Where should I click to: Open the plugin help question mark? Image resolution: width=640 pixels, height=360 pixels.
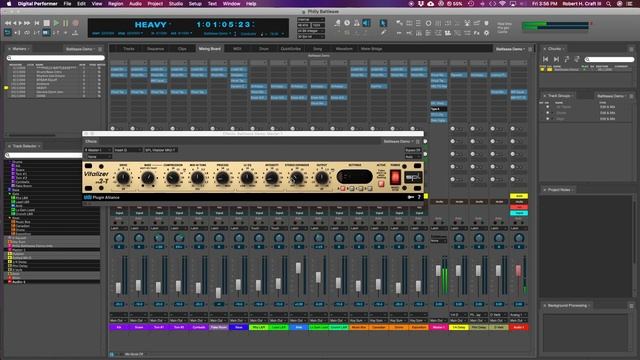419,198
